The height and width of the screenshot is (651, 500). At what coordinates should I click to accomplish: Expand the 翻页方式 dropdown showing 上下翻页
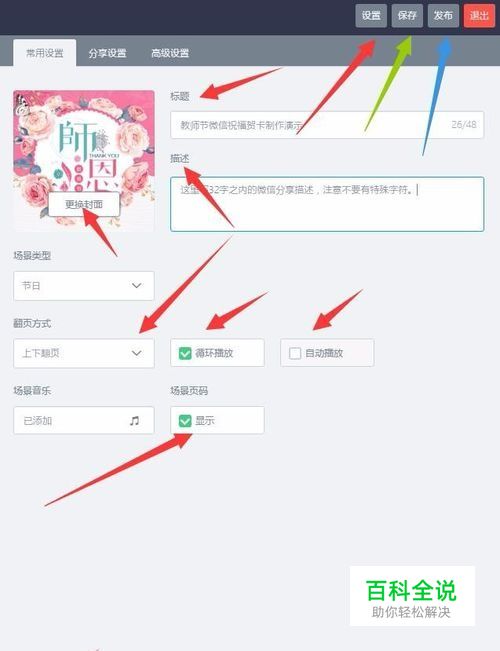pos(84,353)
